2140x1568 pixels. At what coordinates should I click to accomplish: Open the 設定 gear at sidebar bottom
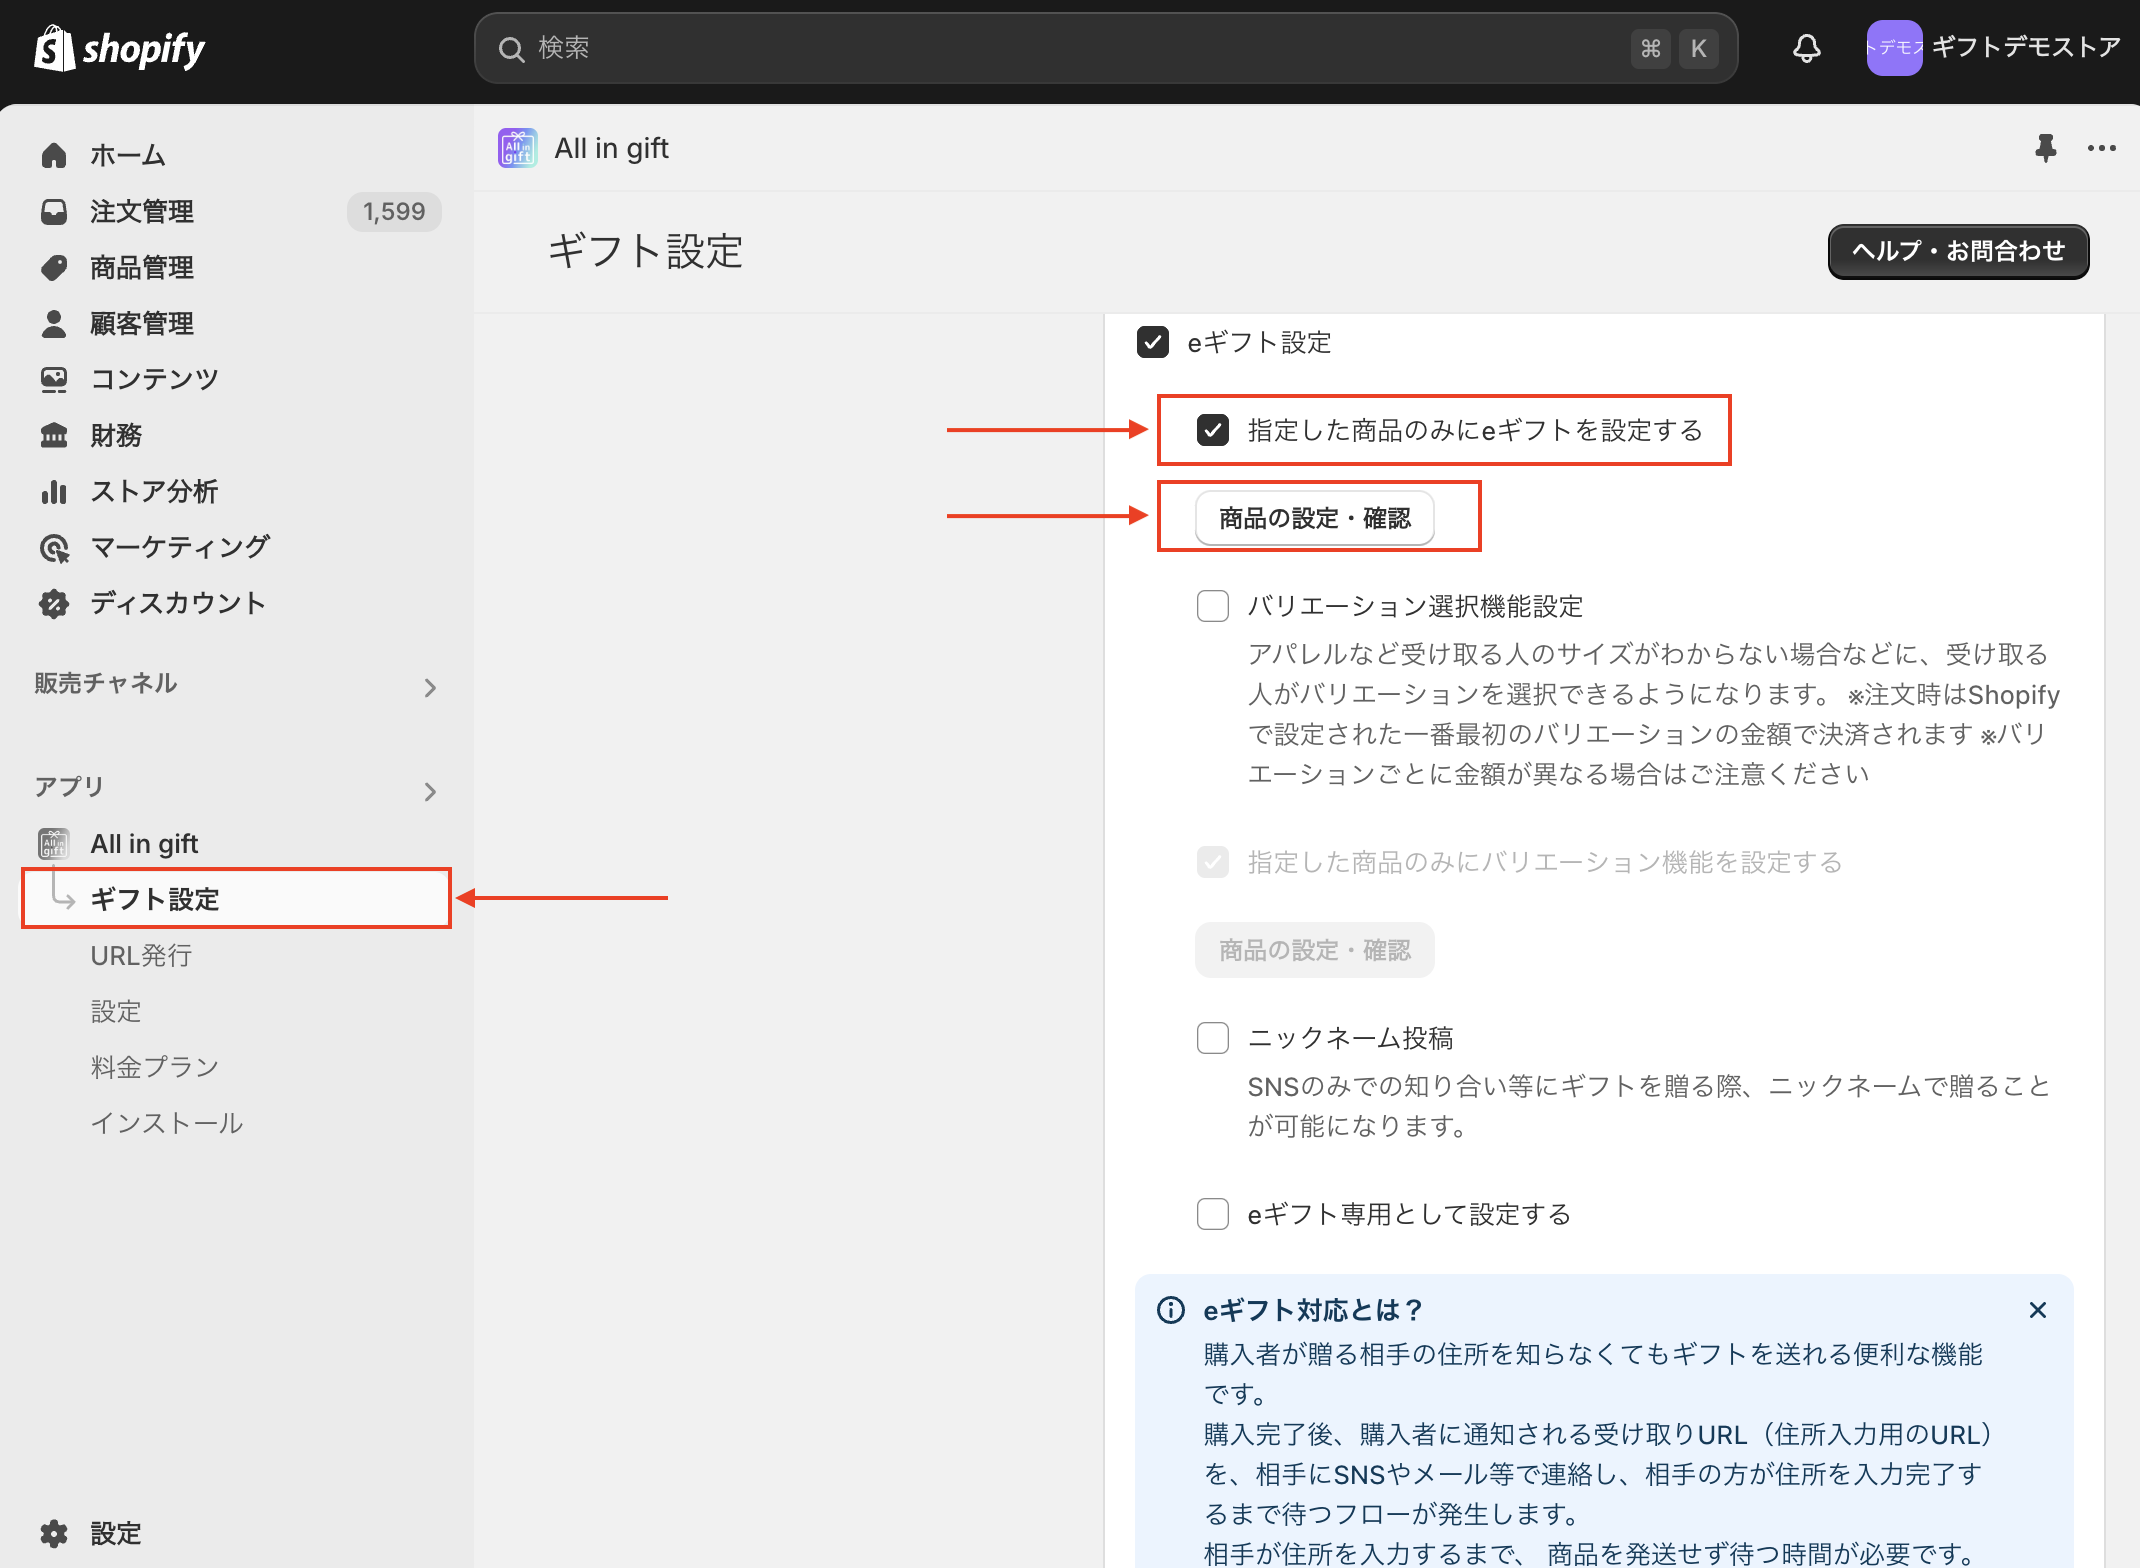[x=54, y=1533]
